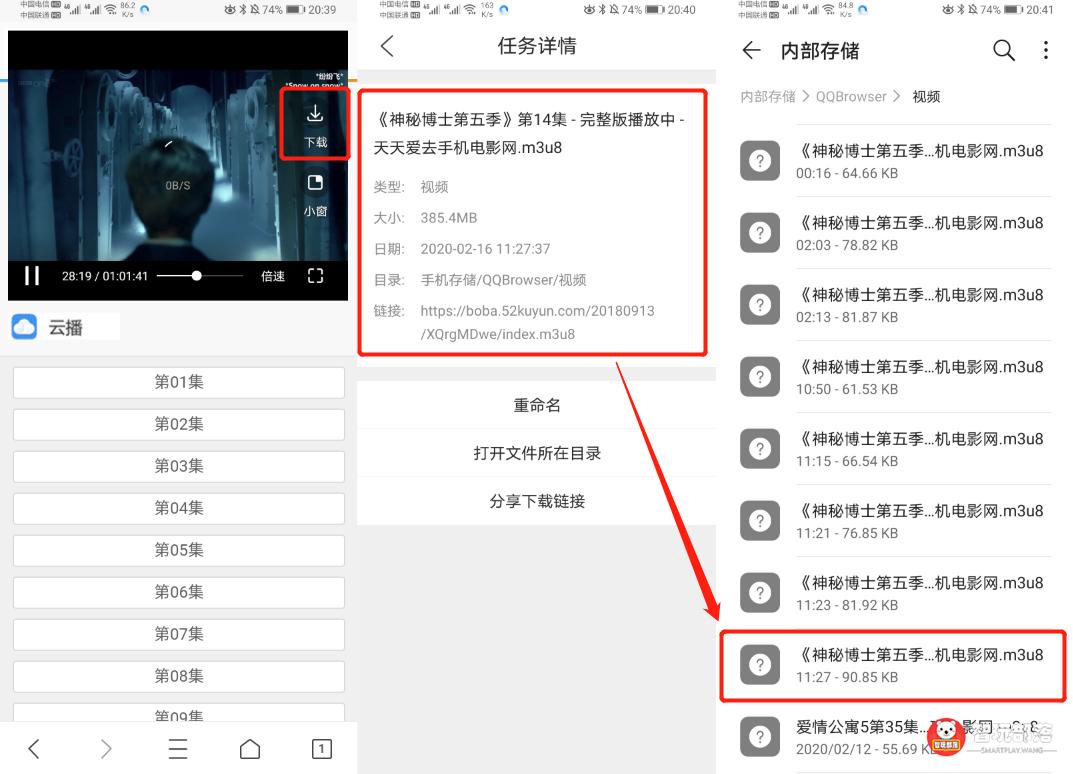Image resolution: width=1073 pixels, height=774 pixels.
Task: Tap 分享下载链接 to share the download link
Action: click(x=535, y=501)
